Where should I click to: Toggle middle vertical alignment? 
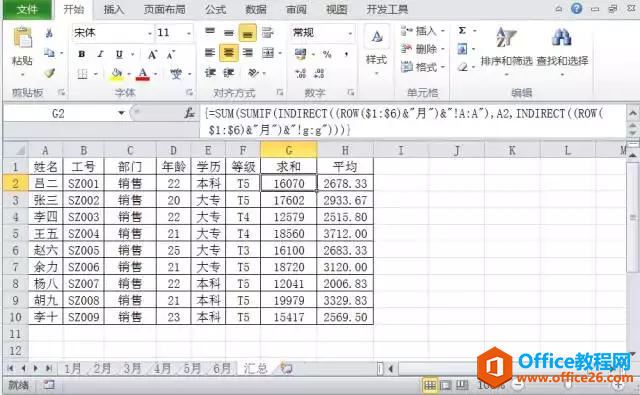(229, 32)
